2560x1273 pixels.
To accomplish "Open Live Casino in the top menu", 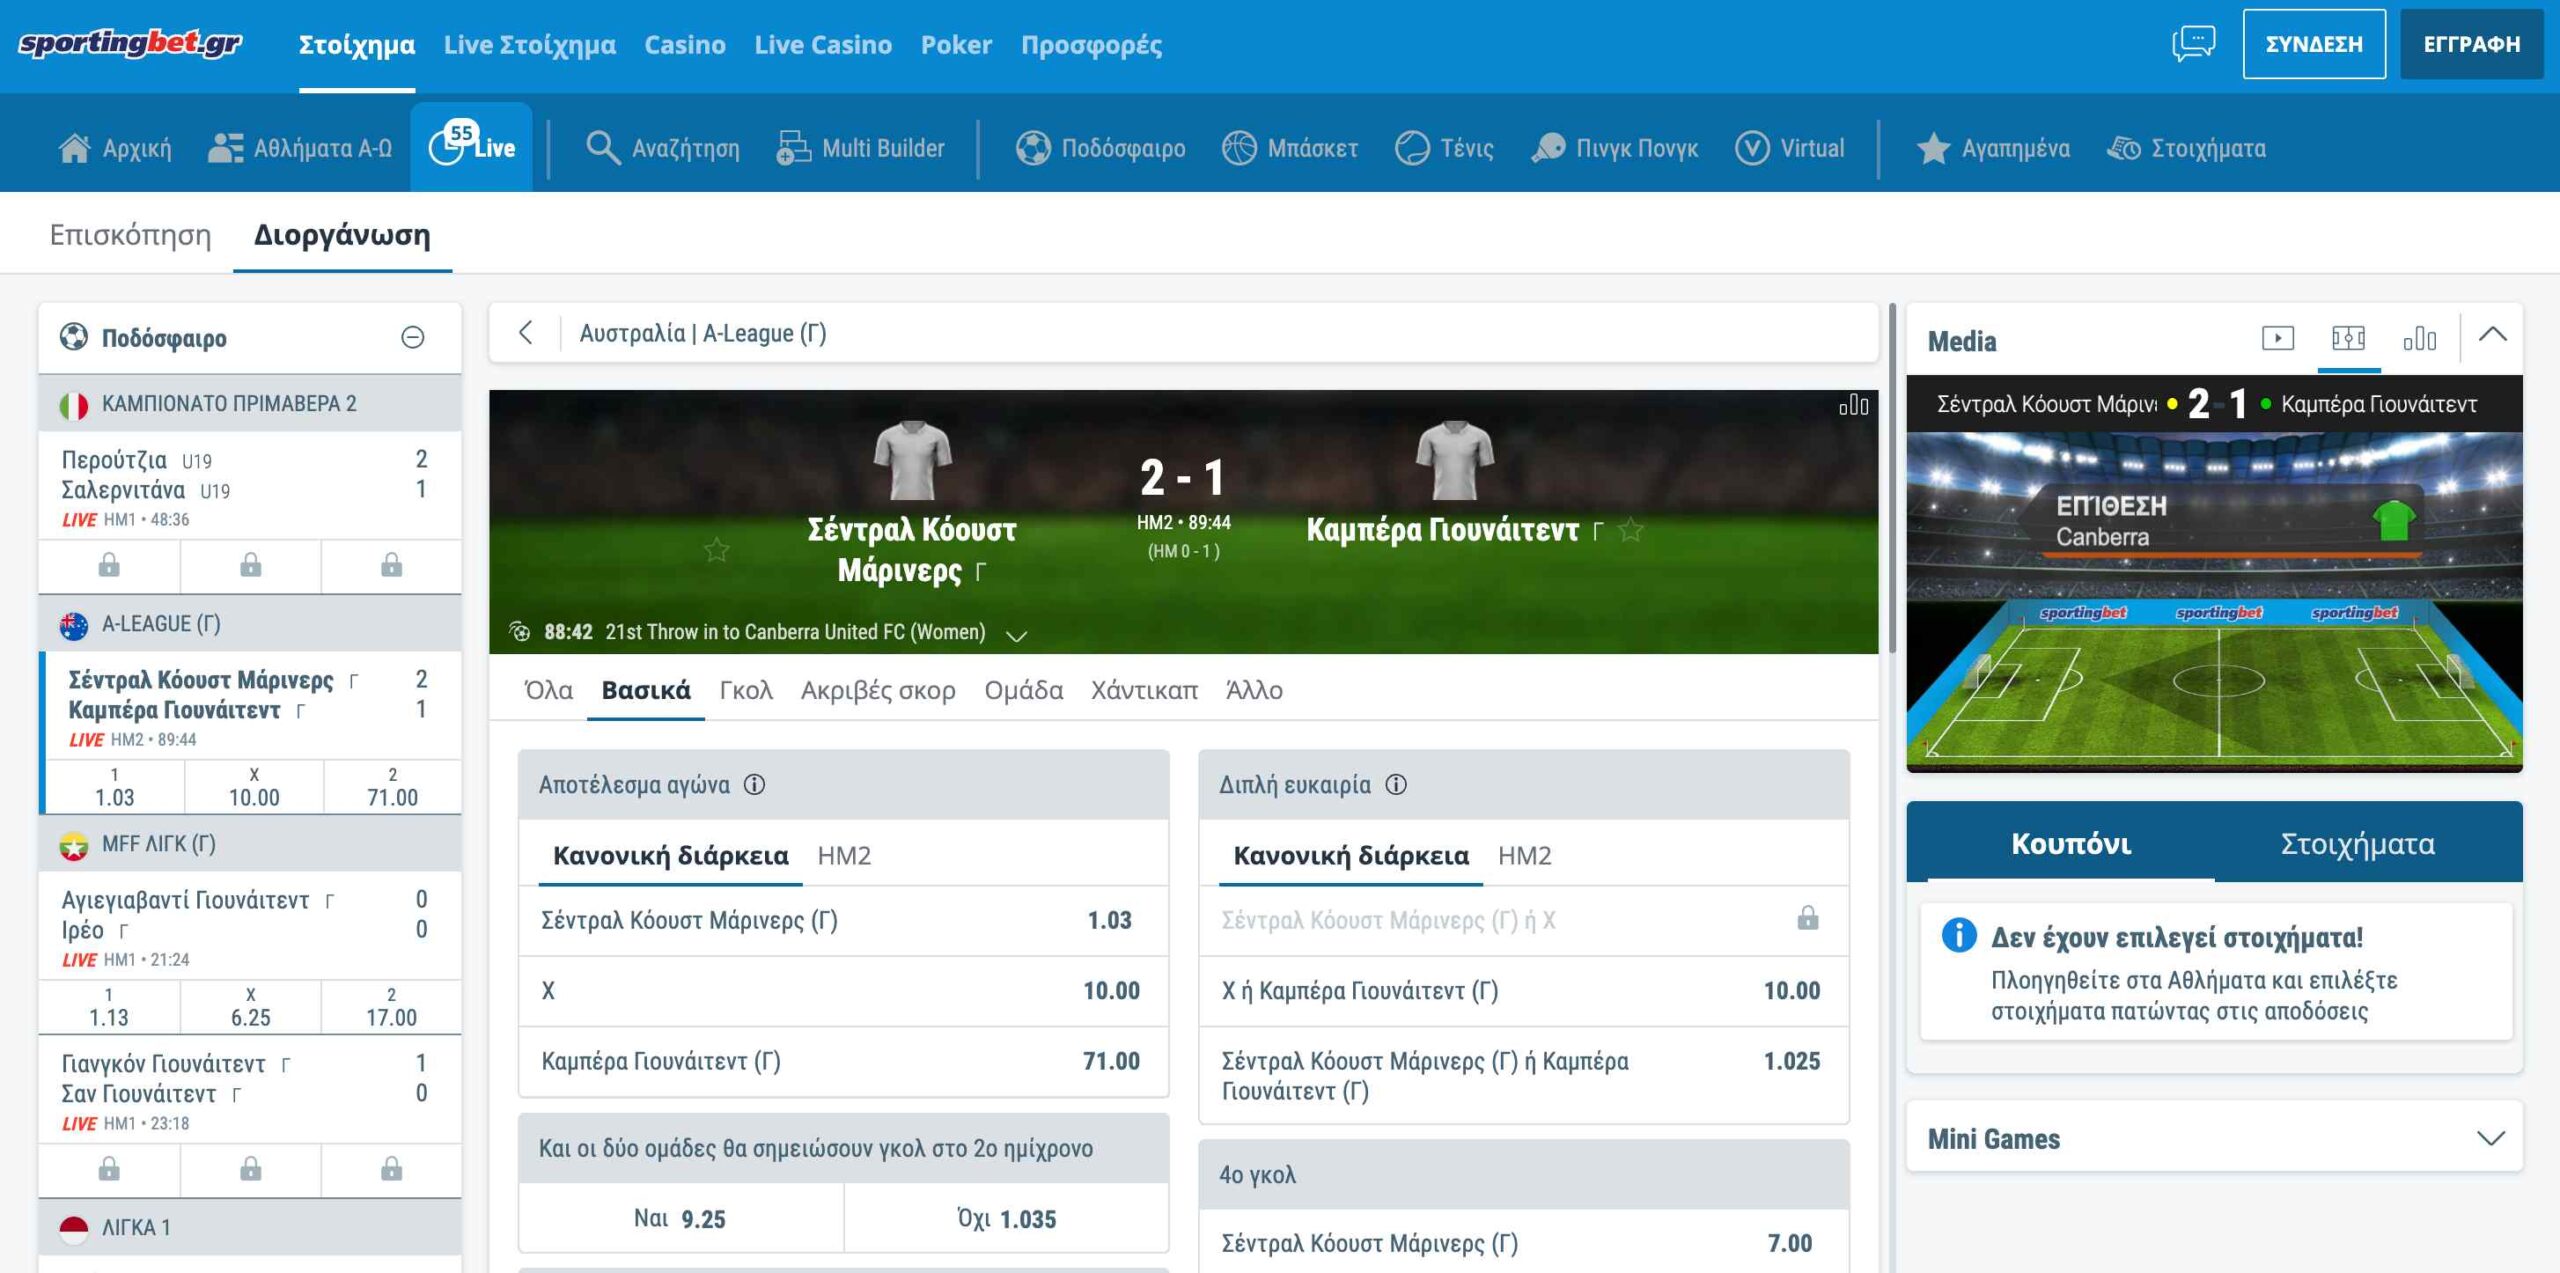I will point(823,45).
